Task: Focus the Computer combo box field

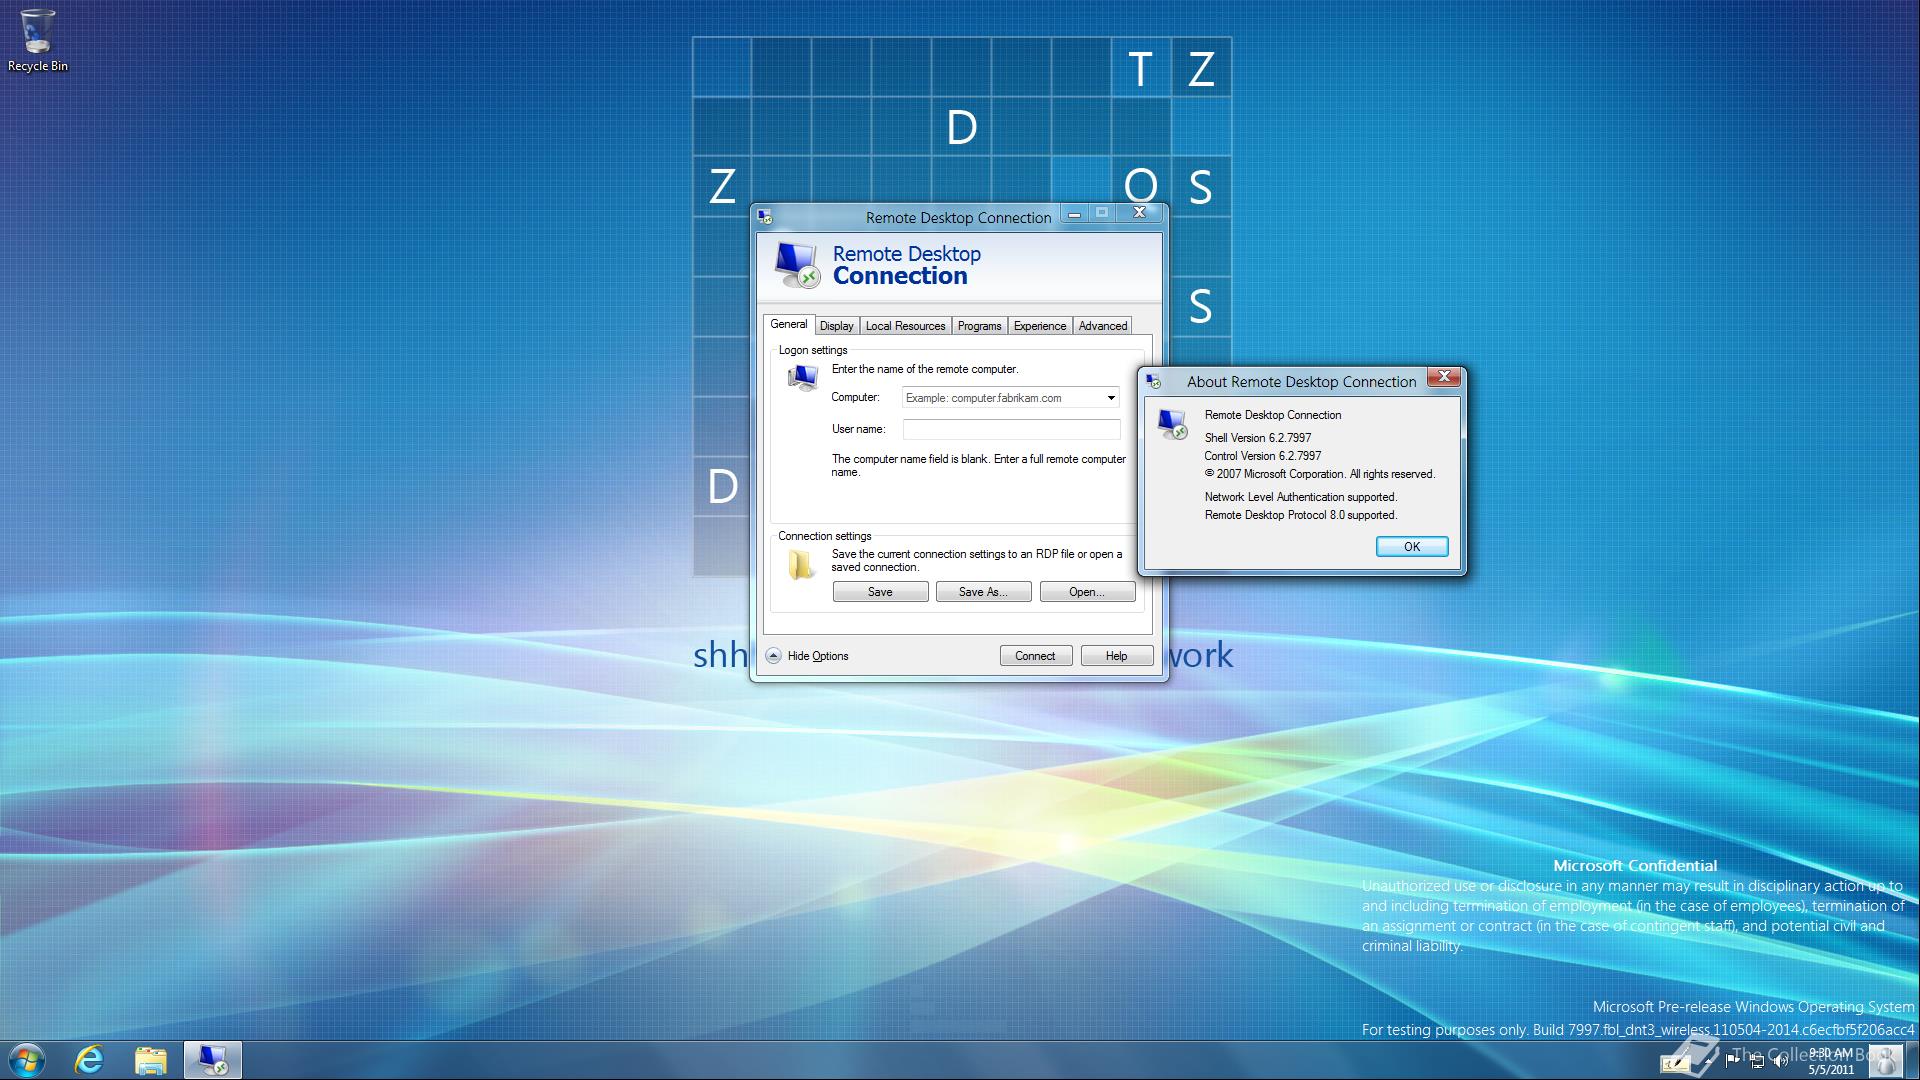Action: (x=1010, y=398)
